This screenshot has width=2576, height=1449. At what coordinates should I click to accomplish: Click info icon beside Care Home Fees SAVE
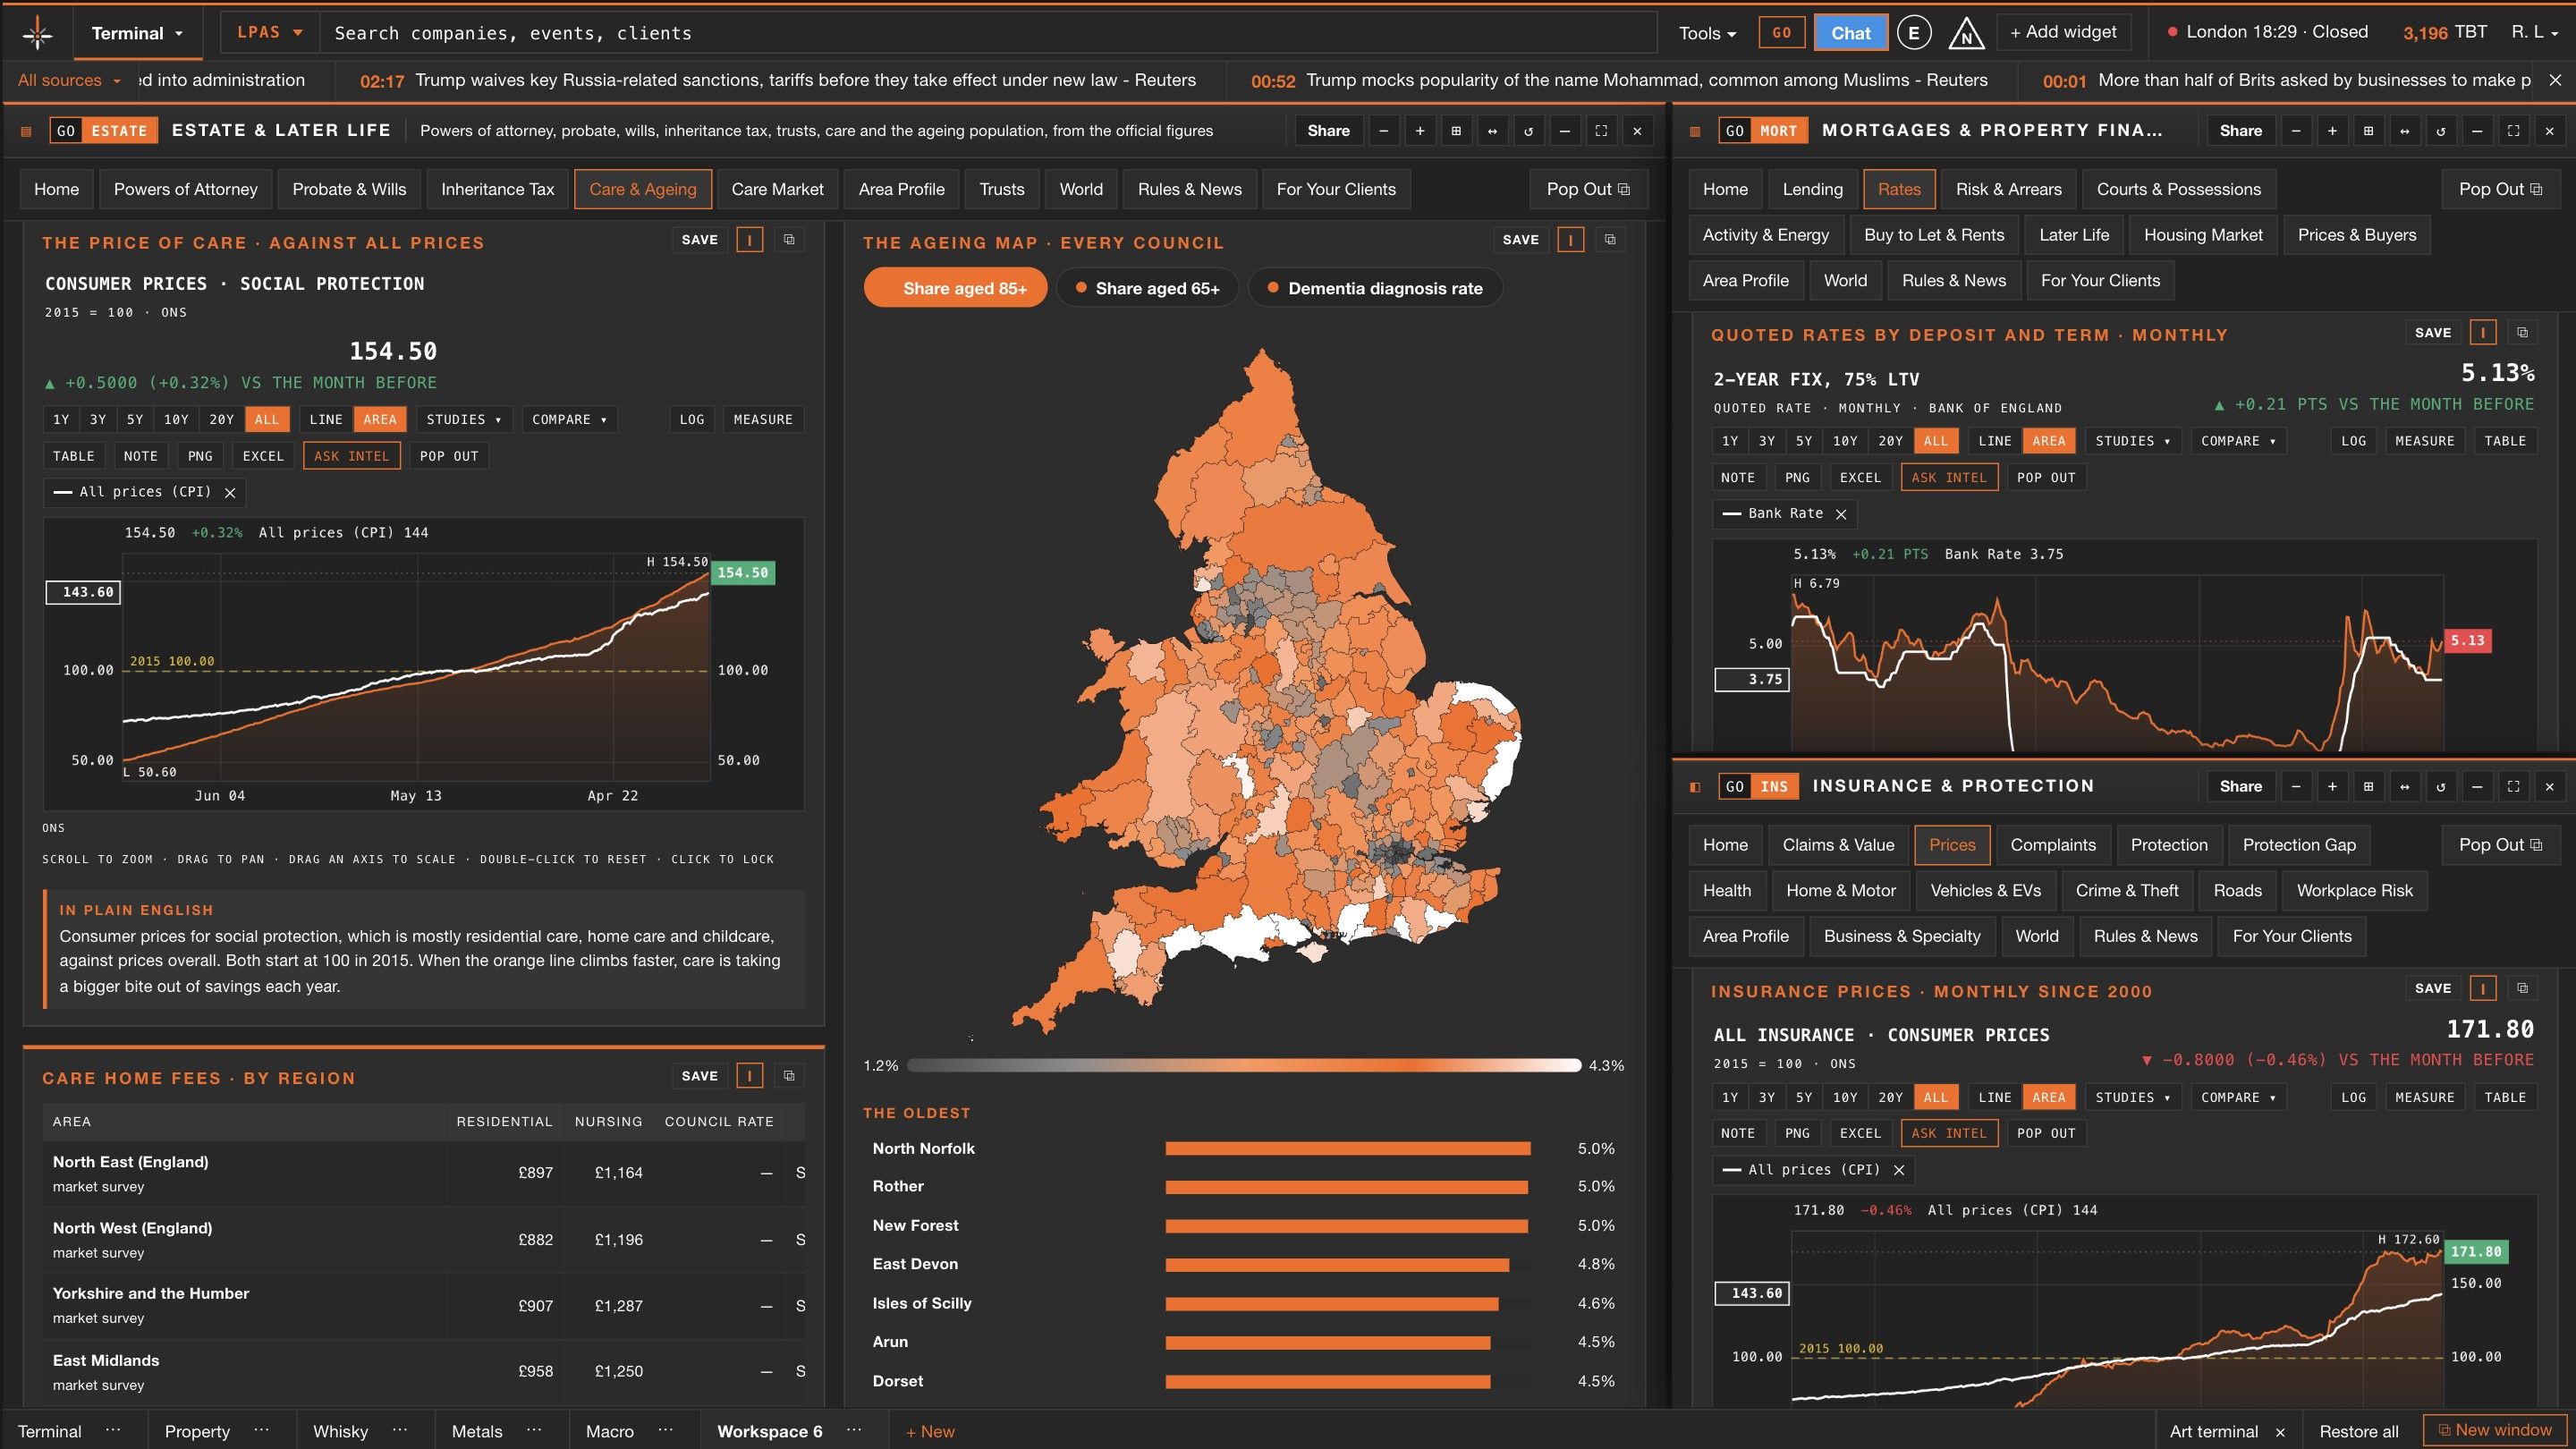pyautogui.click(x=749, y=1076)
